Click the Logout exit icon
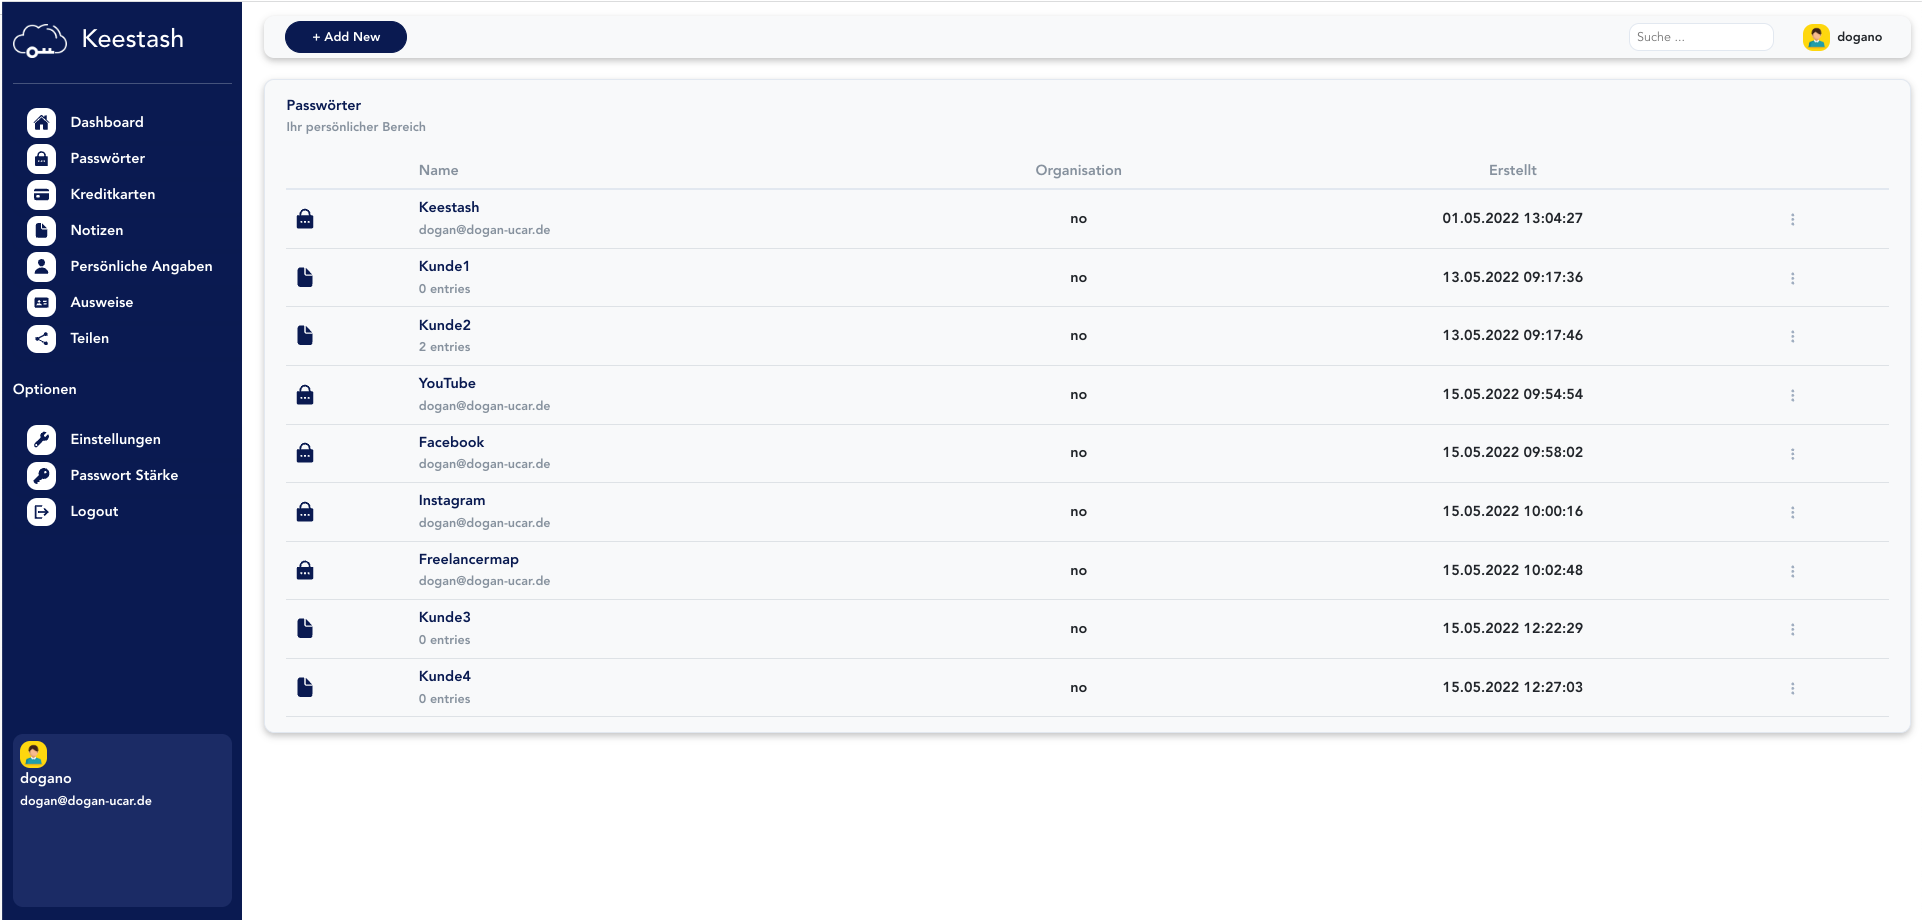1922x920 pixels. (x=41, y=511)
